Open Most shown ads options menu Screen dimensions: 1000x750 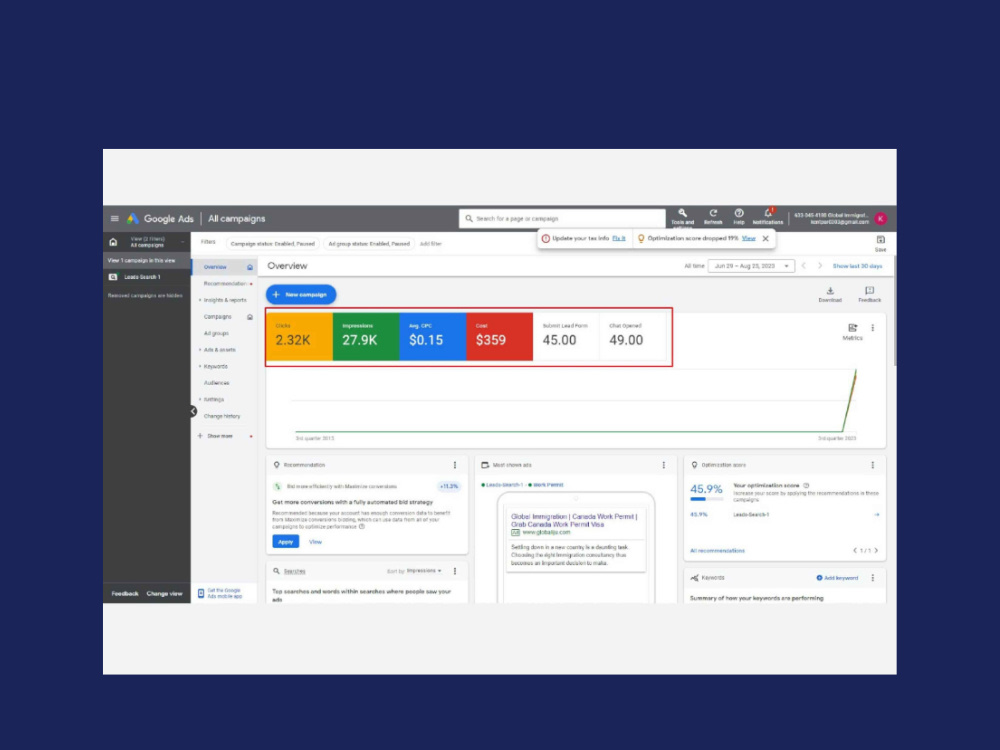pyautogui.click(x=664, y=465)
